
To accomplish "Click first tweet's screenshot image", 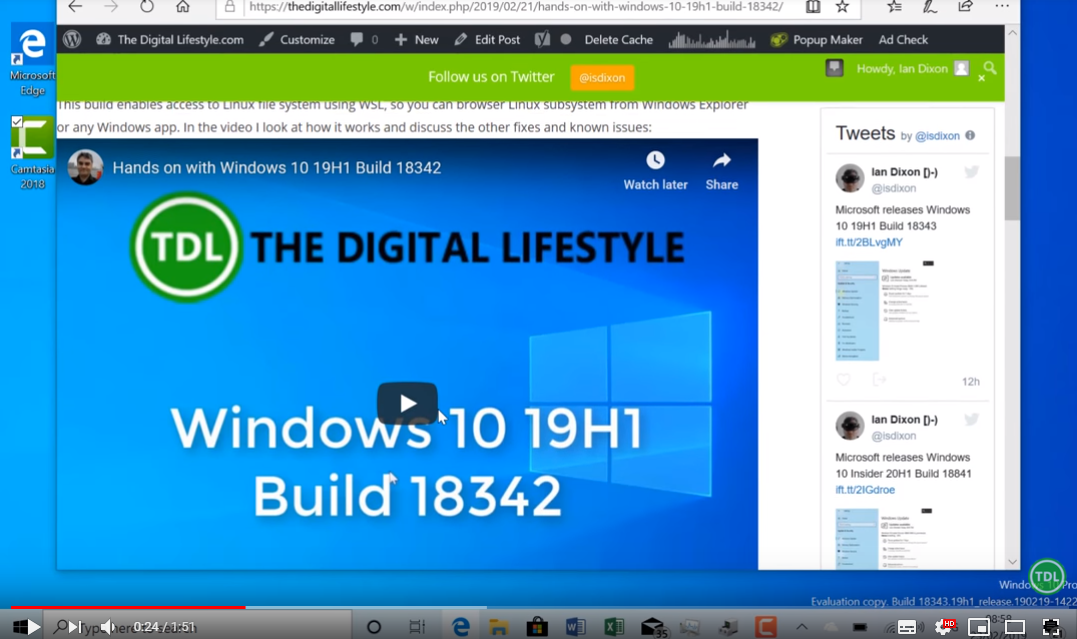I will click(x=885, y=311).
